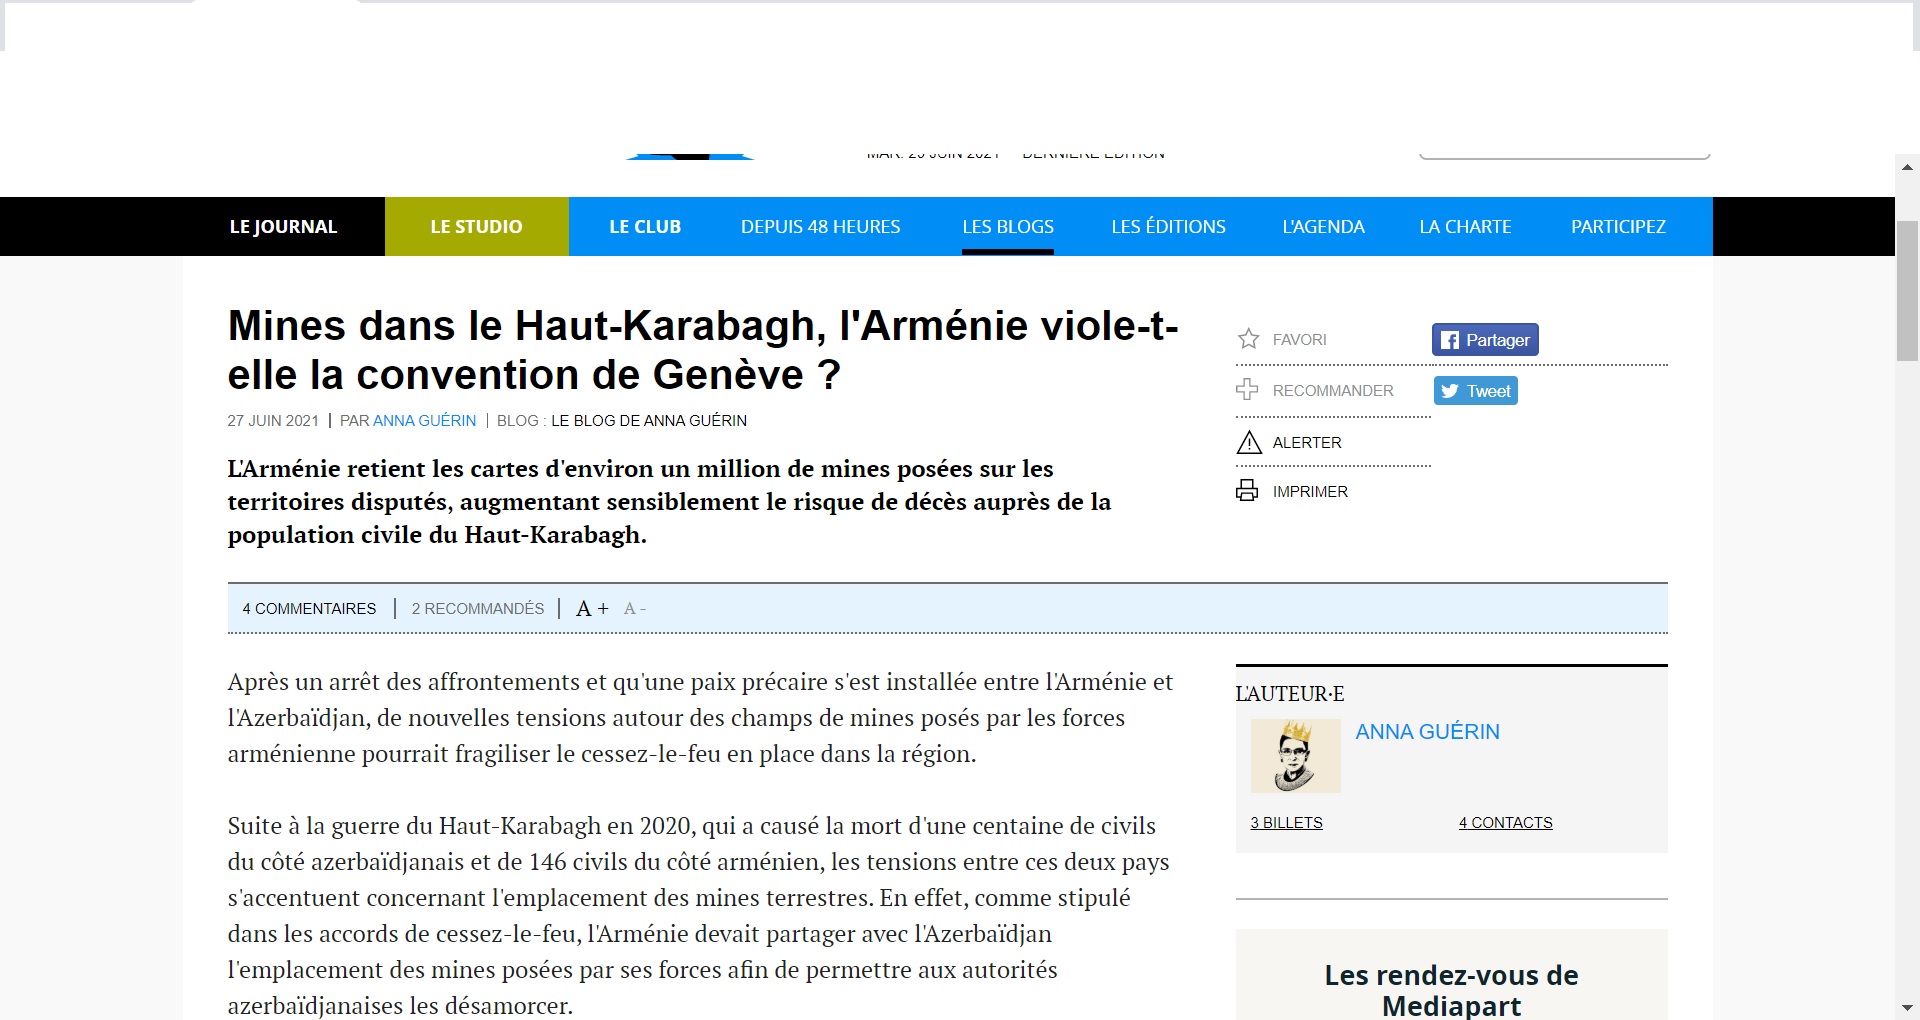Open the Le Club section
This screenshot has width=1920, height=1020.
(x=645, y=226)
